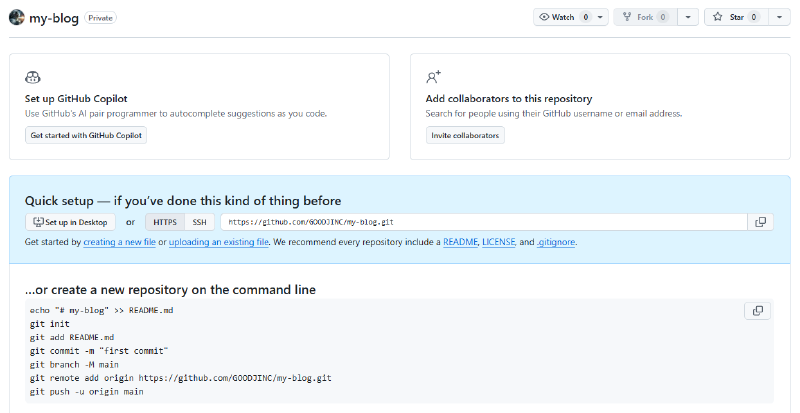Click the 'git branch -M main' line
Screen dimensions: 800x413
[74, 365]
